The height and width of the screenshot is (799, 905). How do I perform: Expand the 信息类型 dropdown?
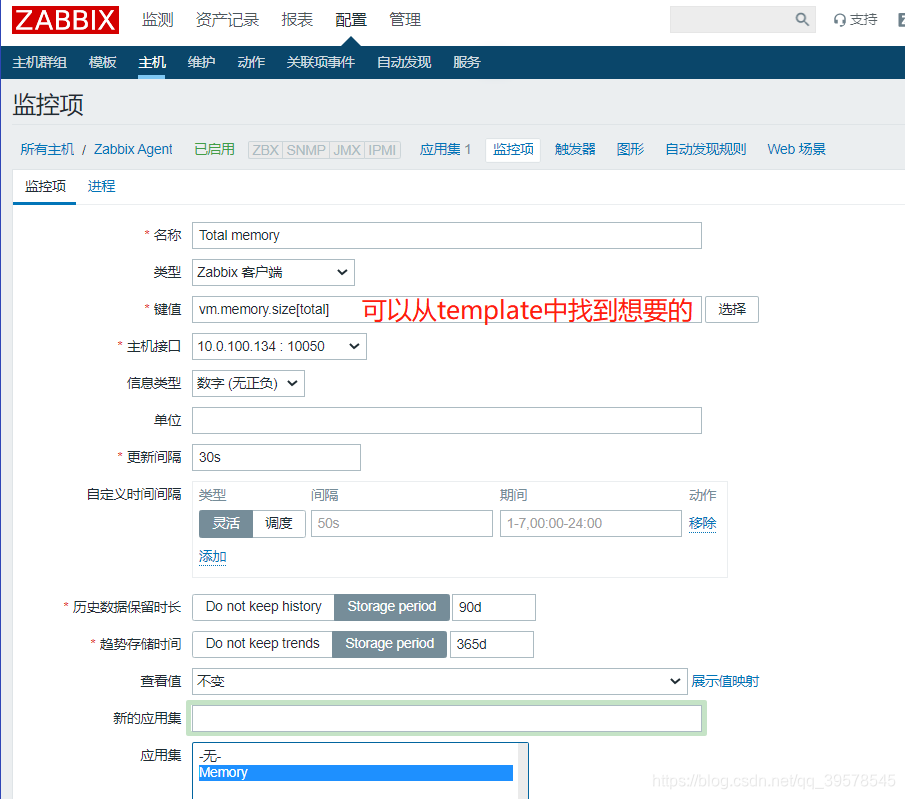tap(248, 383)
